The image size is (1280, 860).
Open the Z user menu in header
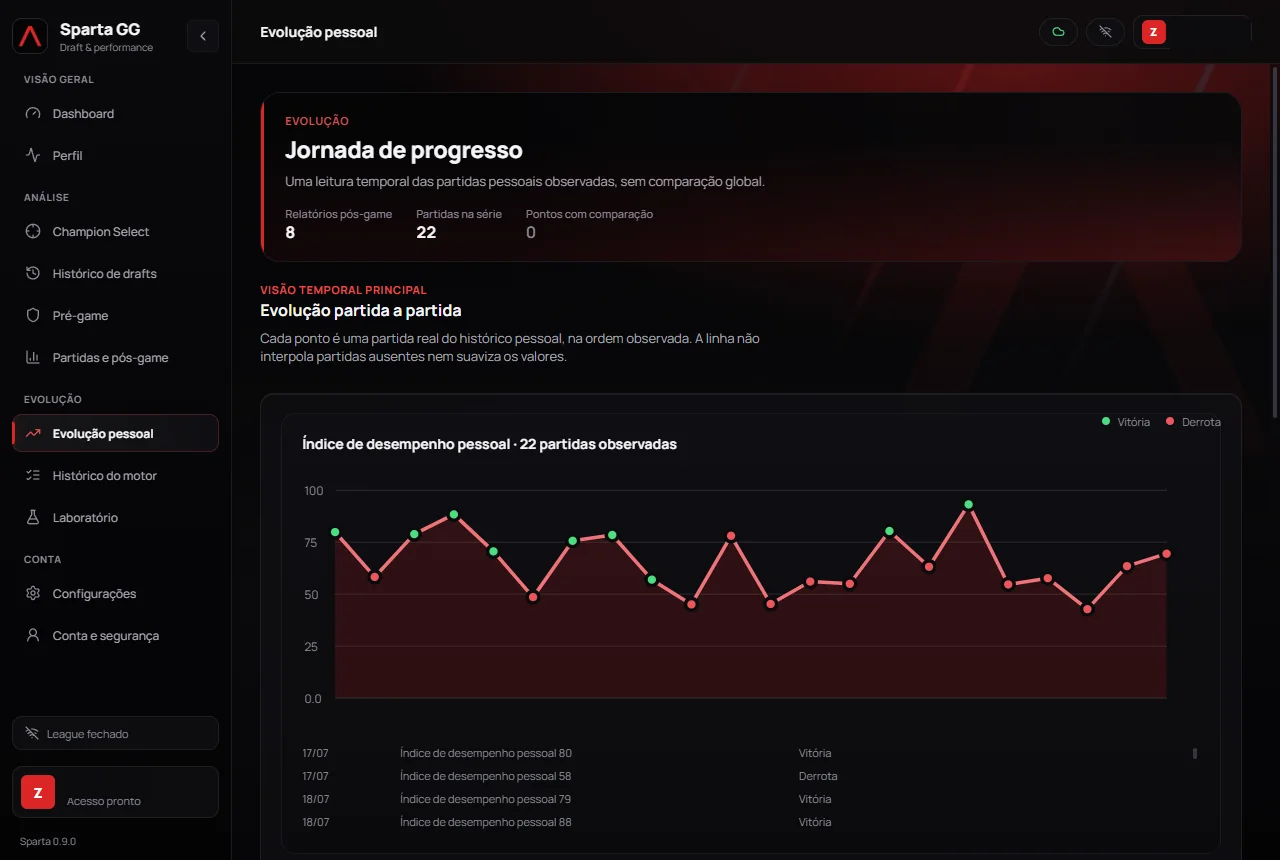coord(1192,32)
